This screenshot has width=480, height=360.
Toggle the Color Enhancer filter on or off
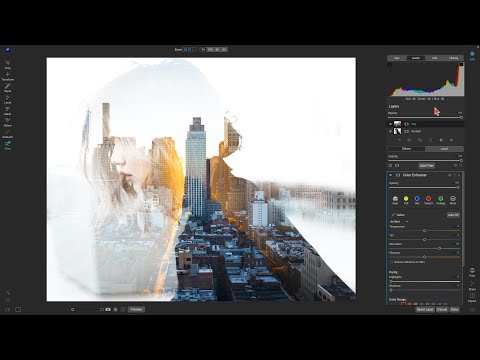pyautogui.click(x=390, y=175)
